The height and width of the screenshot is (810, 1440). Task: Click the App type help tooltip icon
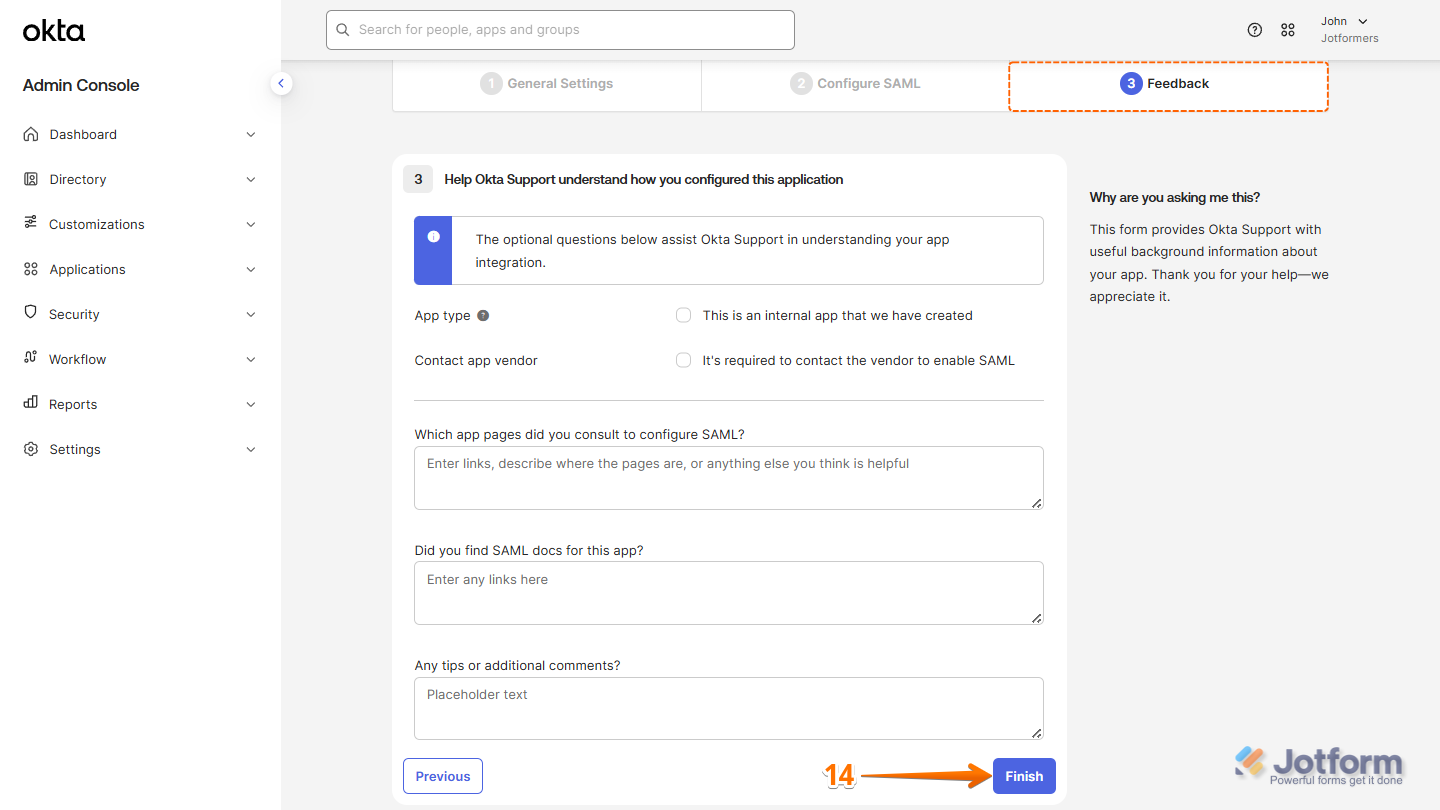(x=483, y=315)
